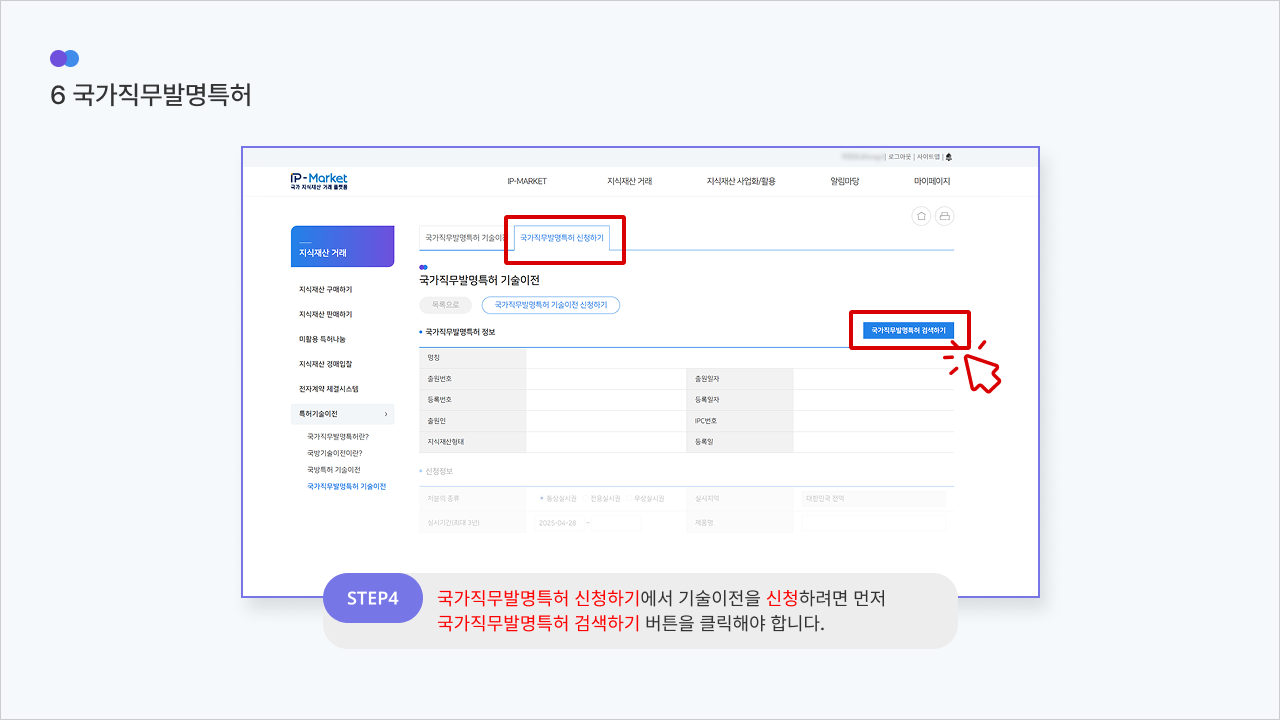Screen dimensions: 1280x720
Task: Open 국방특허 기술이전 in sidebar
Action: [334, 470]
